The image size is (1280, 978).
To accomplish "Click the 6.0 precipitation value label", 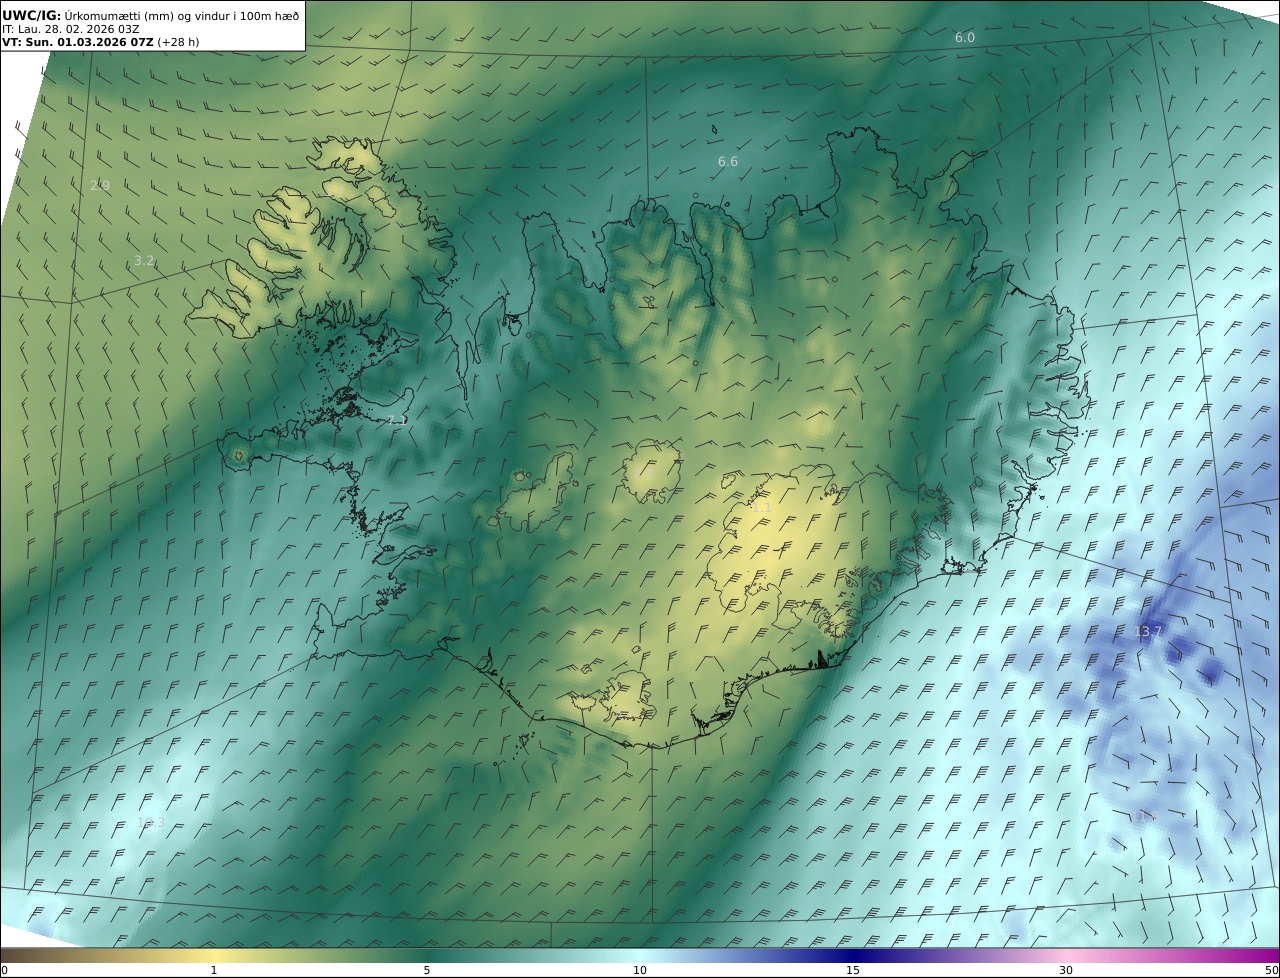I will click(964, 37).
